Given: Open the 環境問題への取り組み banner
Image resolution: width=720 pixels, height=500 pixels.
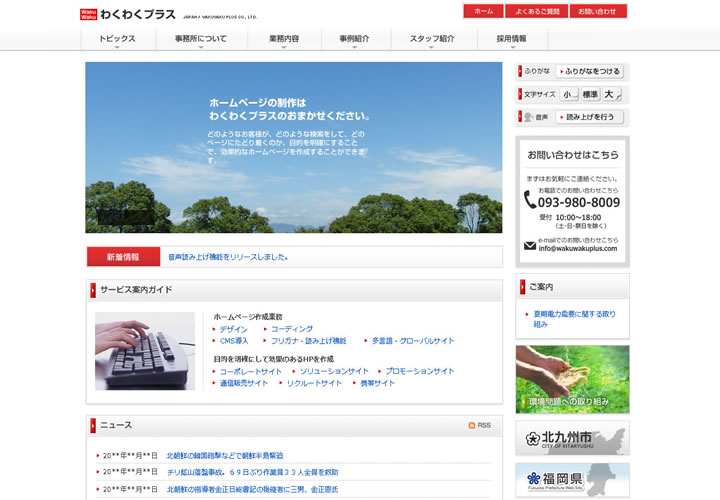Looking at the screenshot, I should point(572,379).
